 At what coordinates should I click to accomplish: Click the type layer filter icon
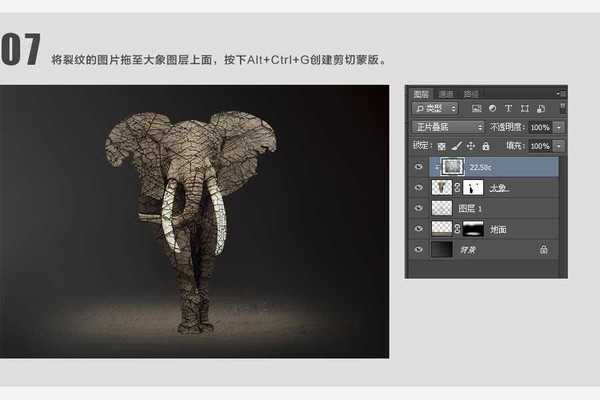507,108
